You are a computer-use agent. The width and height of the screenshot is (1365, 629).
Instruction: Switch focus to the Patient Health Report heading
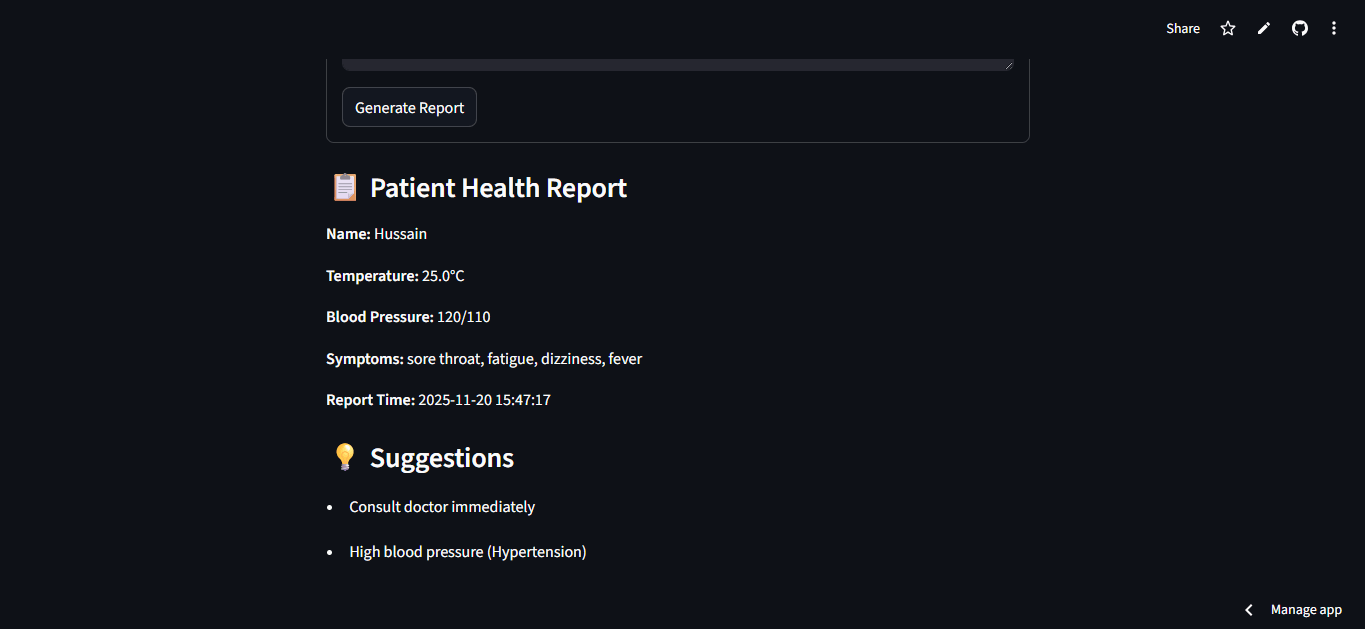(498, 187)
